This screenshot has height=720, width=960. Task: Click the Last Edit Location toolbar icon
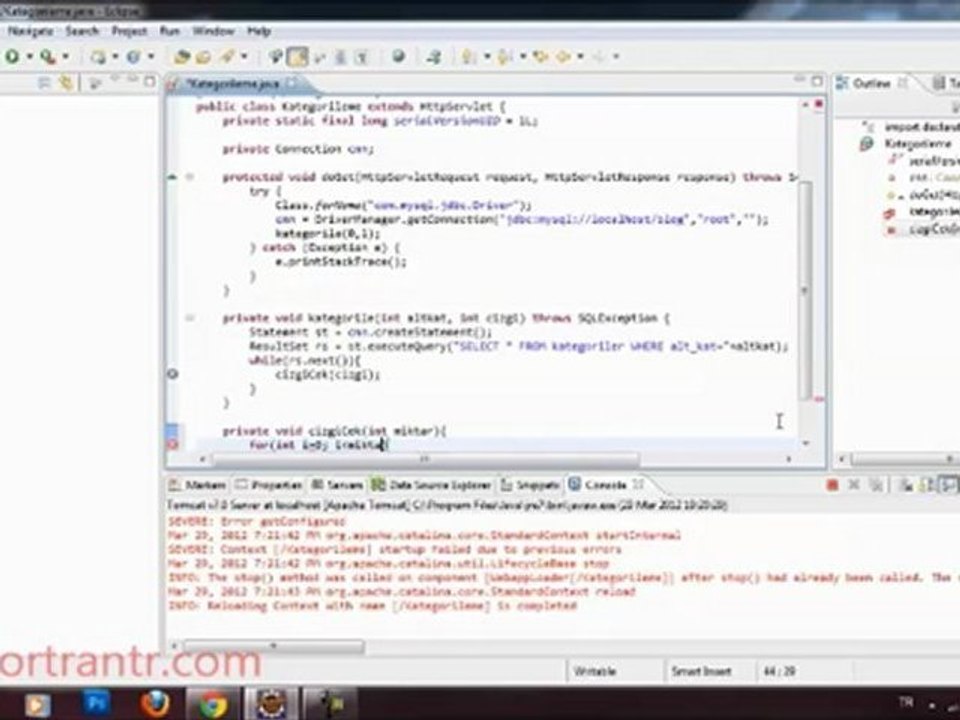[540, 57]
